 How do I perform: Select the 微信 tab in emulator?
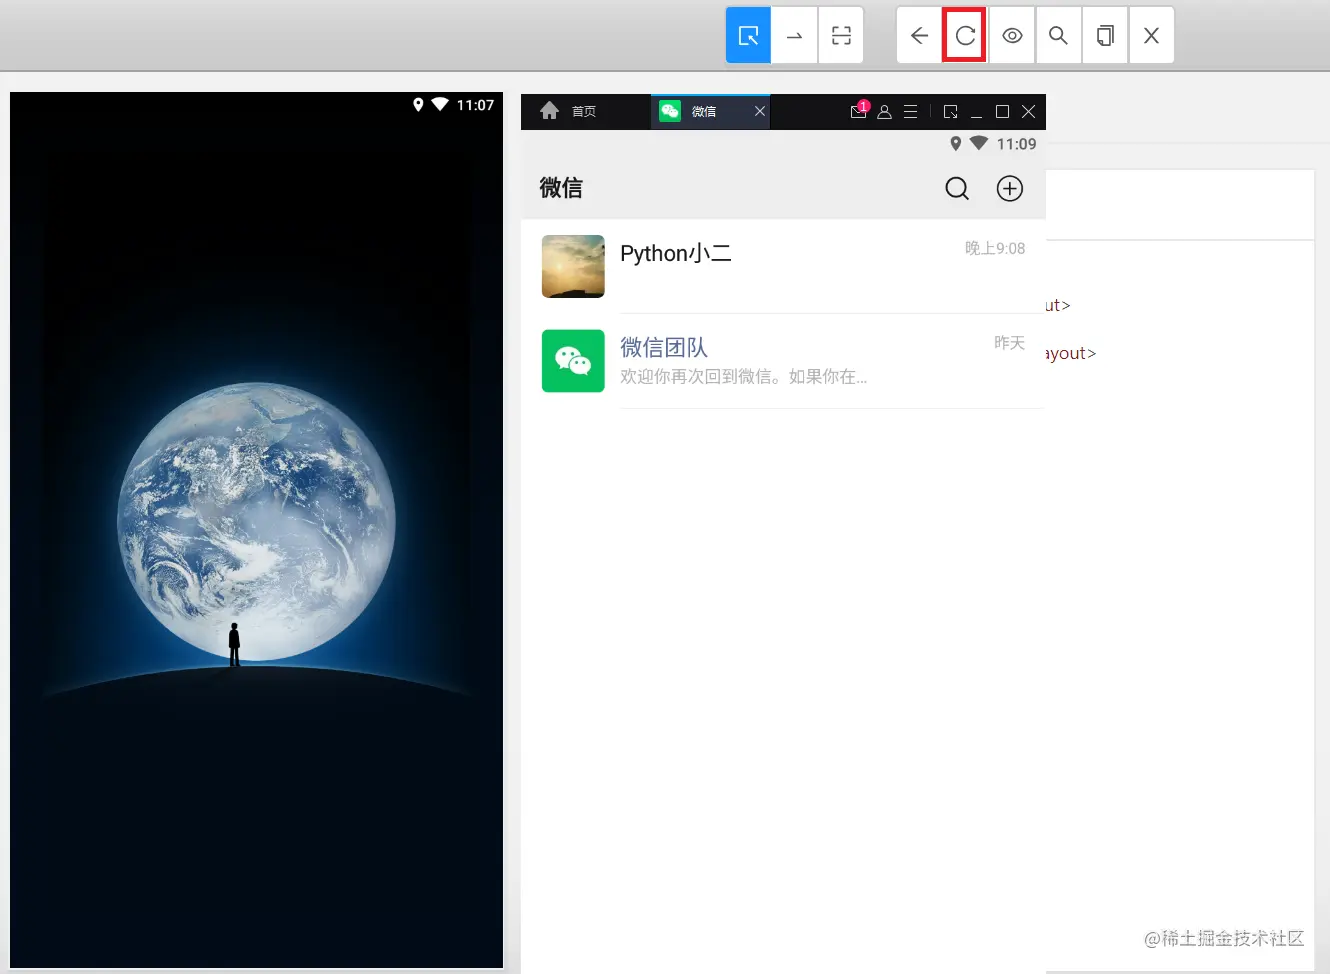pos(703,111)
